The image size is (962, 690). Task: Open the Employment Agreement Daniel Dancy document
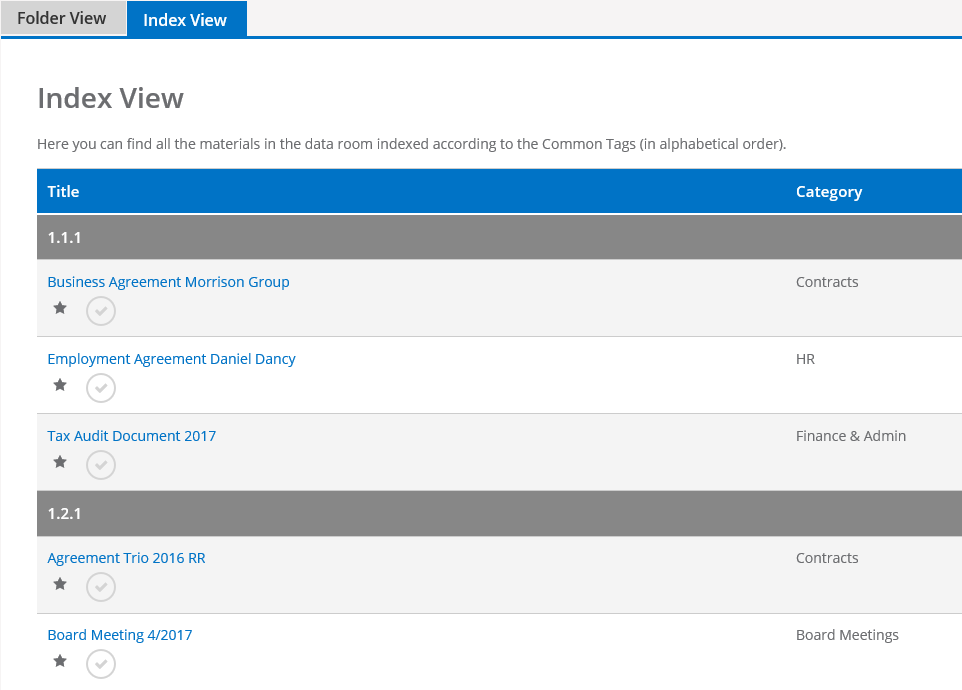pyautogui.click(x=171, y=358)
